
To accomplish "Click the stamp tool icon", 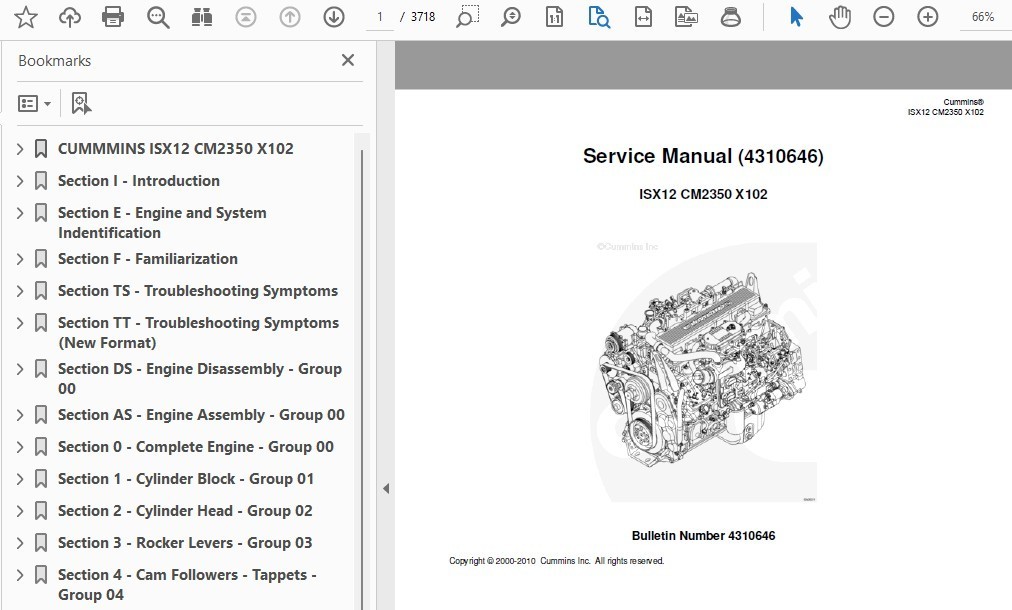I will (731, 17).
